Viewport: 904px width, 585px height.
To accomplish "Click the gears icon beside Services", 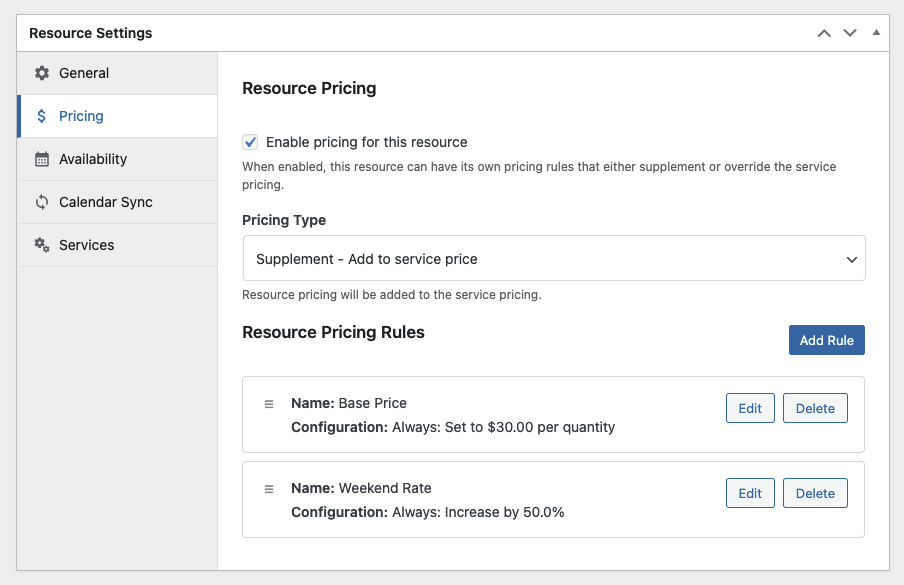I will click(42, 245).
